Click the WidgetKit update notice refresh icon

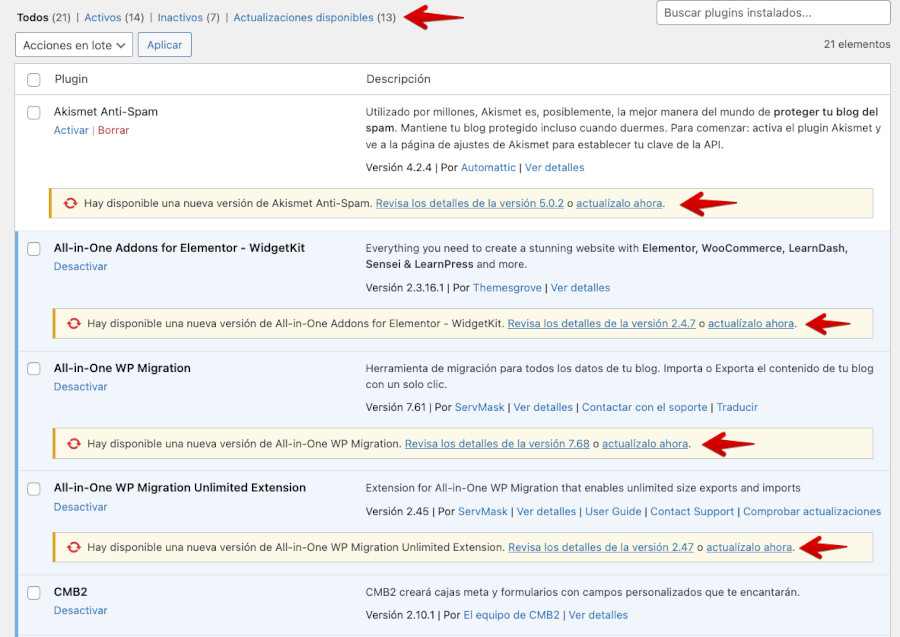[x=73, y=324]
